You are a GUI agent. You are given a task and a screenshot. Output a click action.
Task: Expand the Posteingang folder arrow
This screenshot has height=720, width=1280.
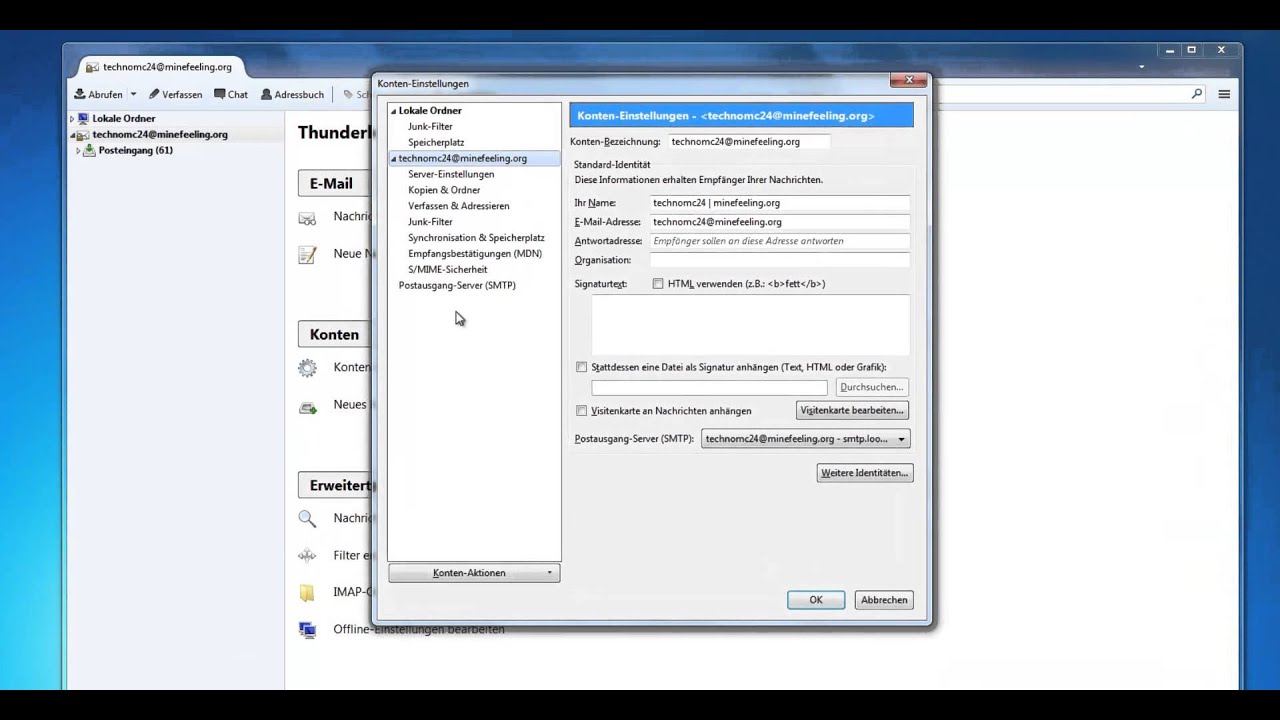(78, 151)
